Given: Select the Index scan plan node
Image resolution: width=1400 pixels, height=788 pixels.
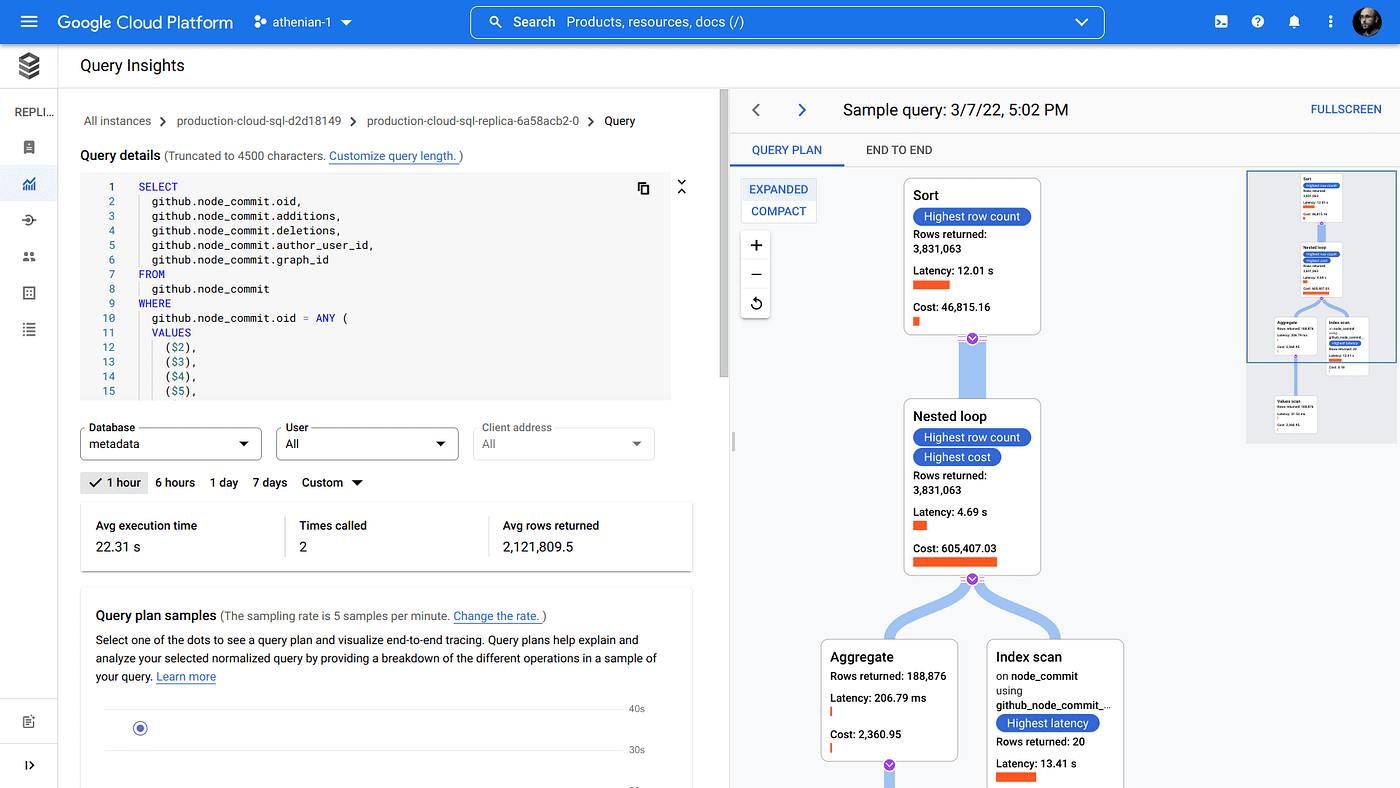Looking at the screenshot, I should 1055,714.
